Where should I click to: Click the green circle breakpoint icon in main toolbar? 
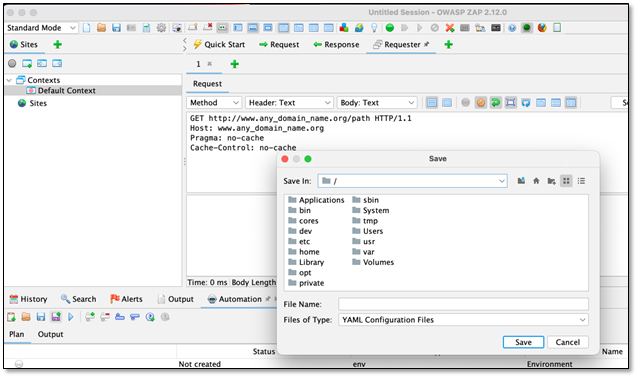point(390,28)
